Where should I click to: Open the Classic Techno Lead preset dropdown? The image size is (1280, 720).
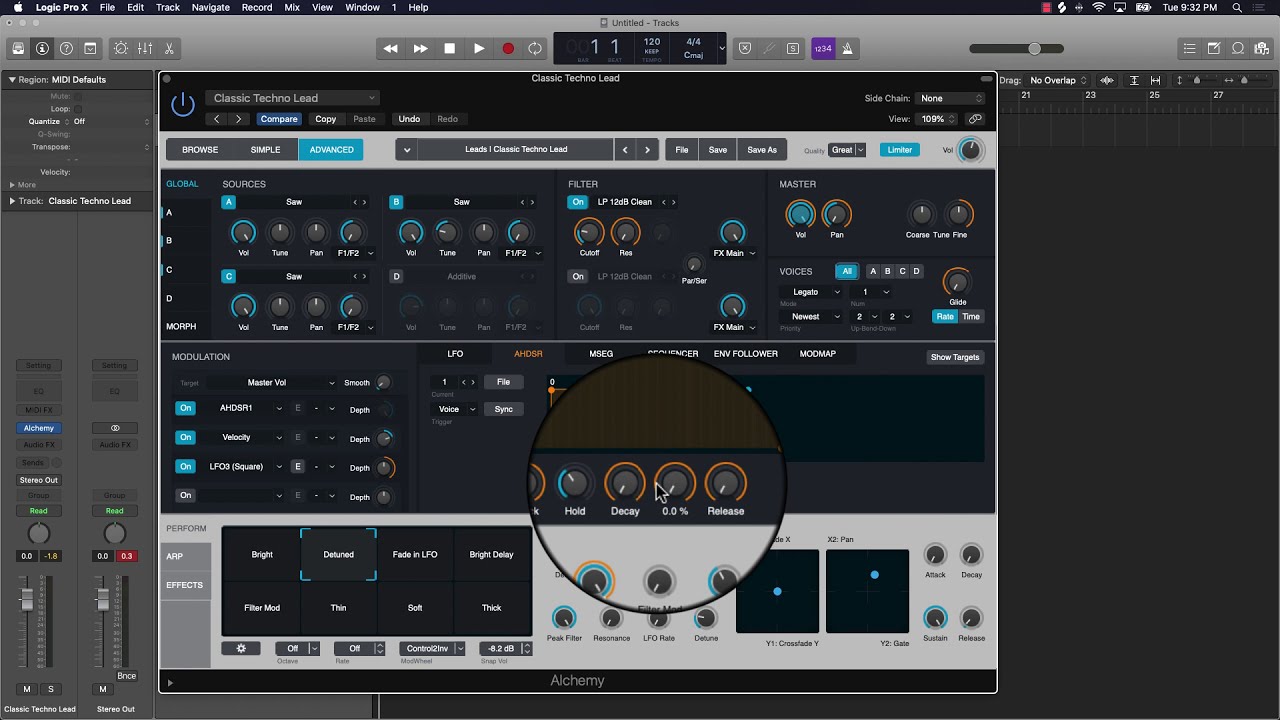click(x=292, y=98)
